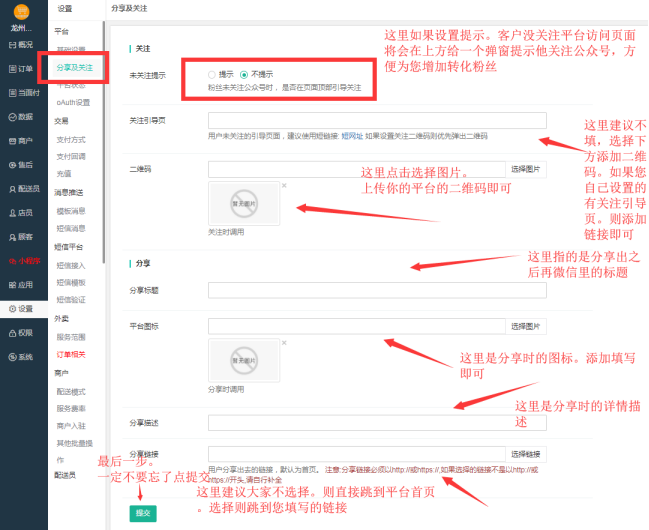Open 应用 apps icon in sidebar

click(12, 285)
